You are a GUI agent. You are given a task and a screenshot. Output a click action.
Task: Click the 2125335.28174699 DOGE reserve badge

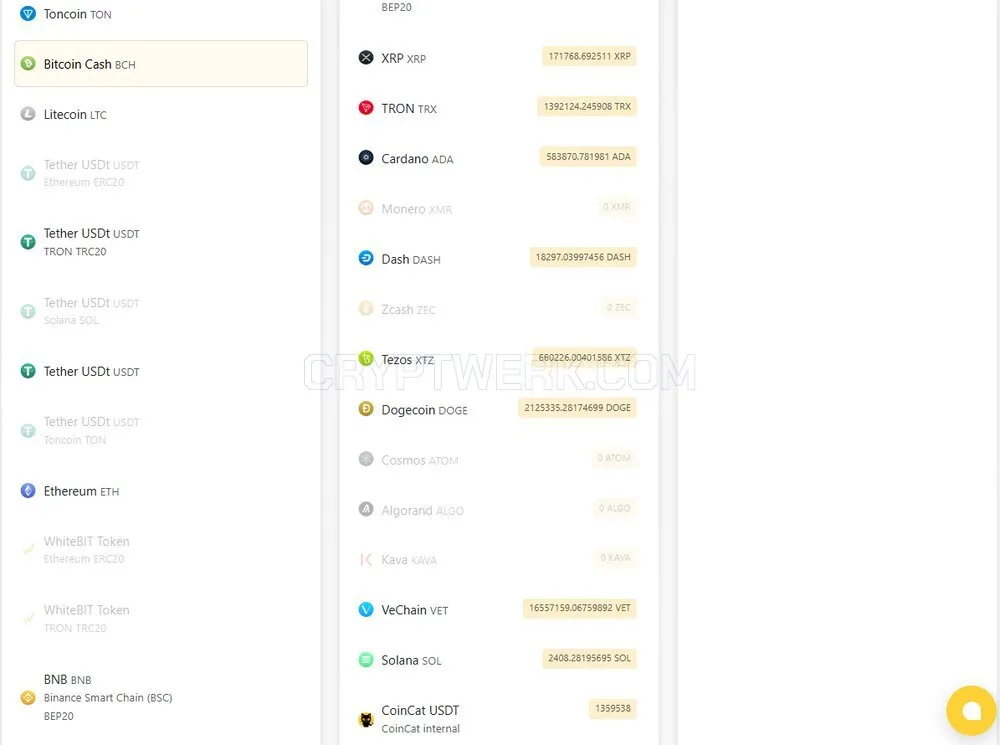coord(577,408)
